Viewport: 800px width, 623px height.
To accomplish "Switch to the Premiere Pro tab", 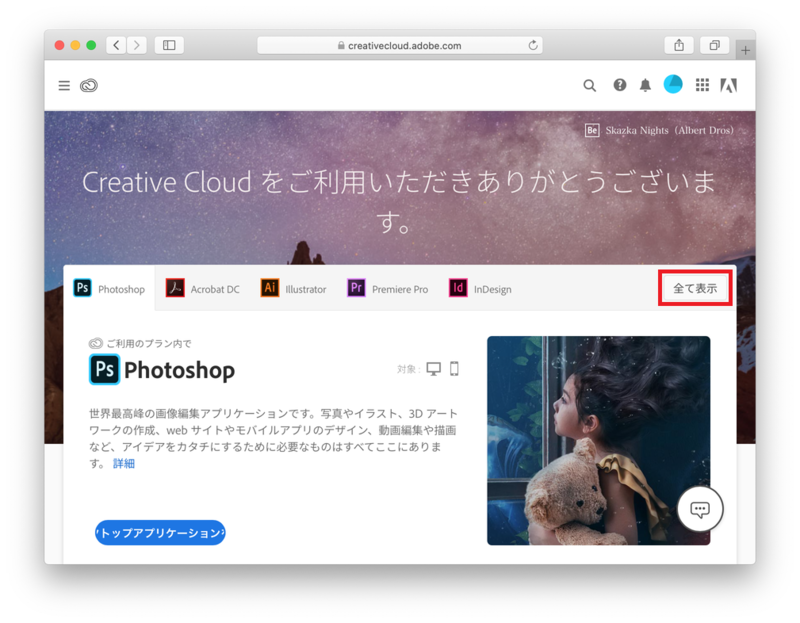I will 388,288.
